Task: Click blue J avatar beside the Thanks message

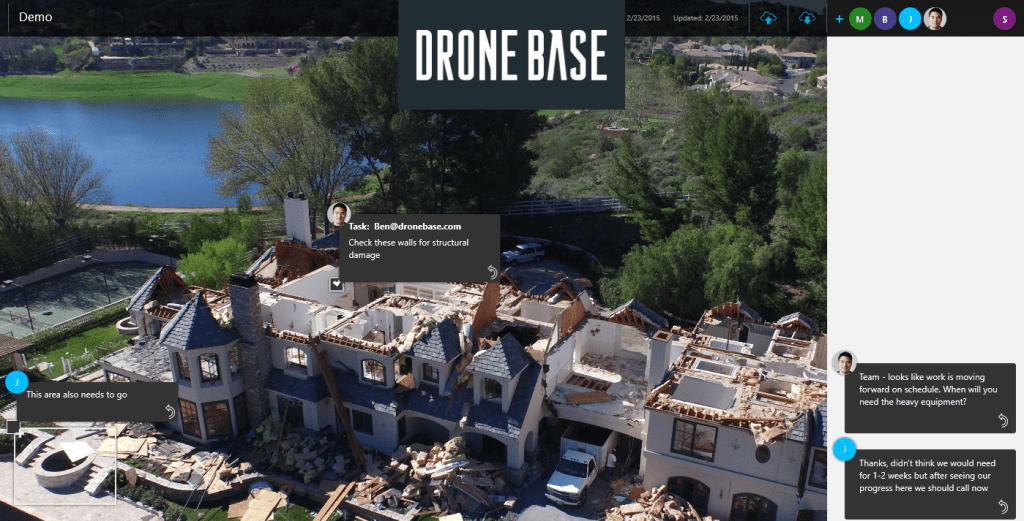Action: (844, 449)
